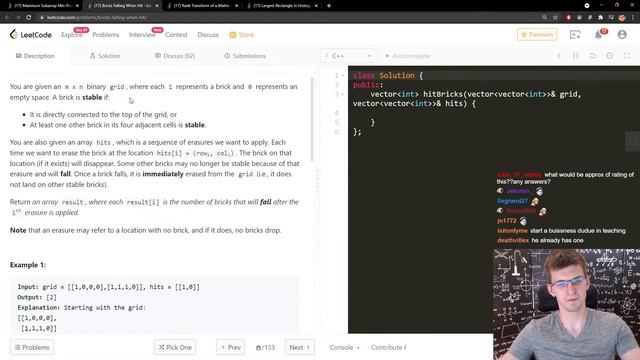Click the panel divider drag handle
The width and height of the screenshot is (640, 360).
click(317, 181)
